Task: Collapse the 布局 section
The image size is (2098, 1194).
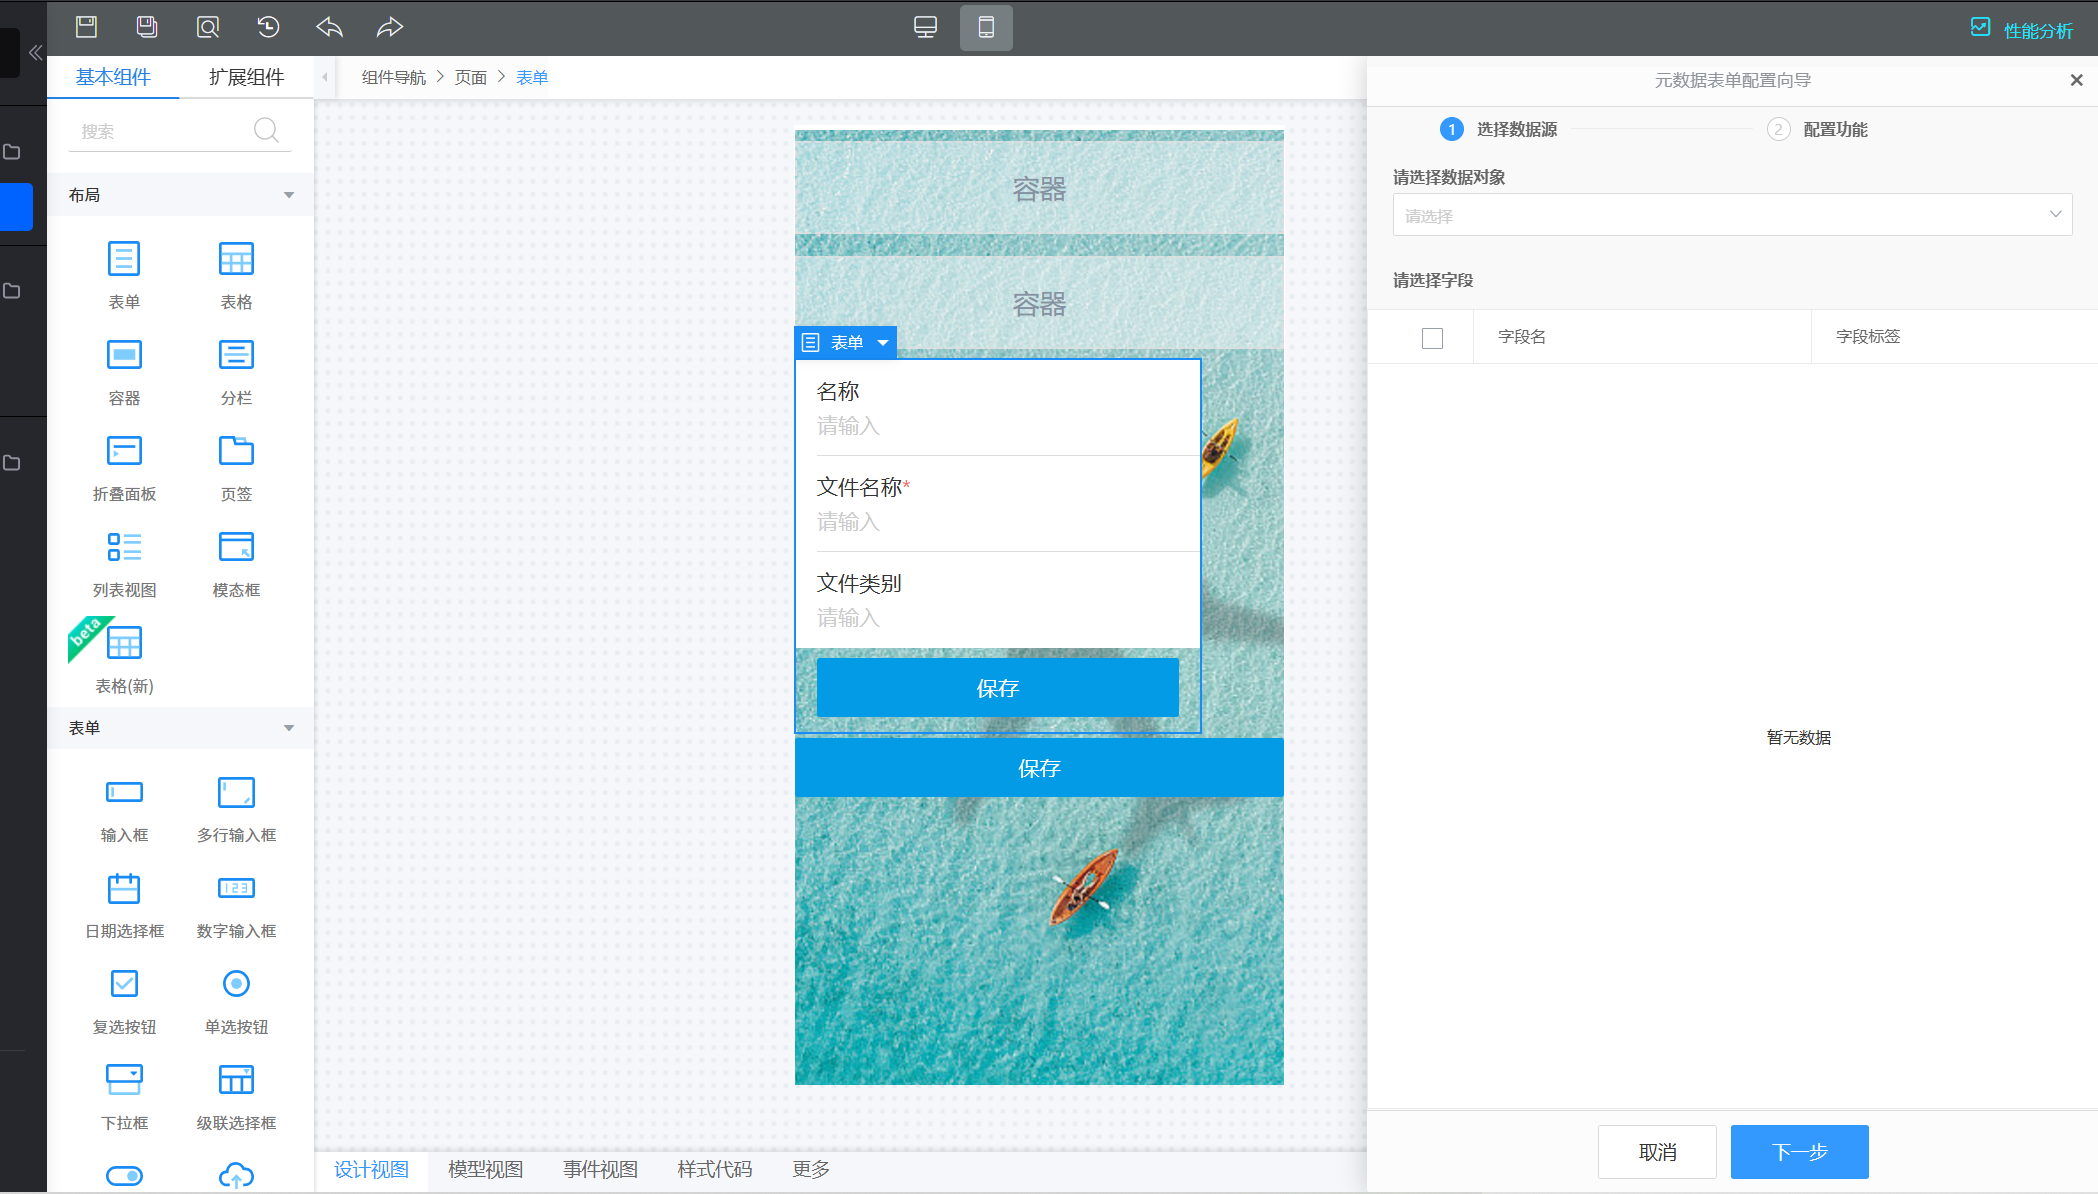Action: point(289,195)
